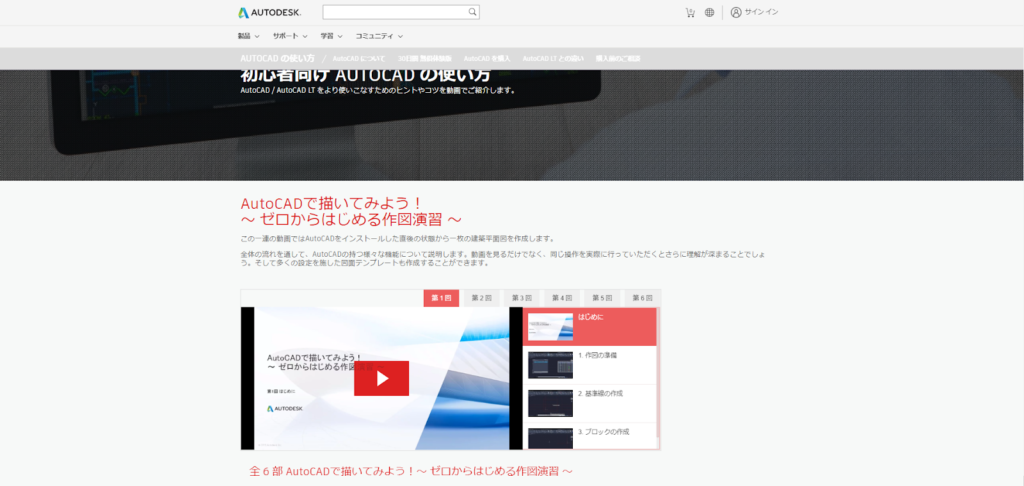Viewport: 1024px width, 486px height.
Task: Open the AutoCAD について link
Action: (359, 59)
